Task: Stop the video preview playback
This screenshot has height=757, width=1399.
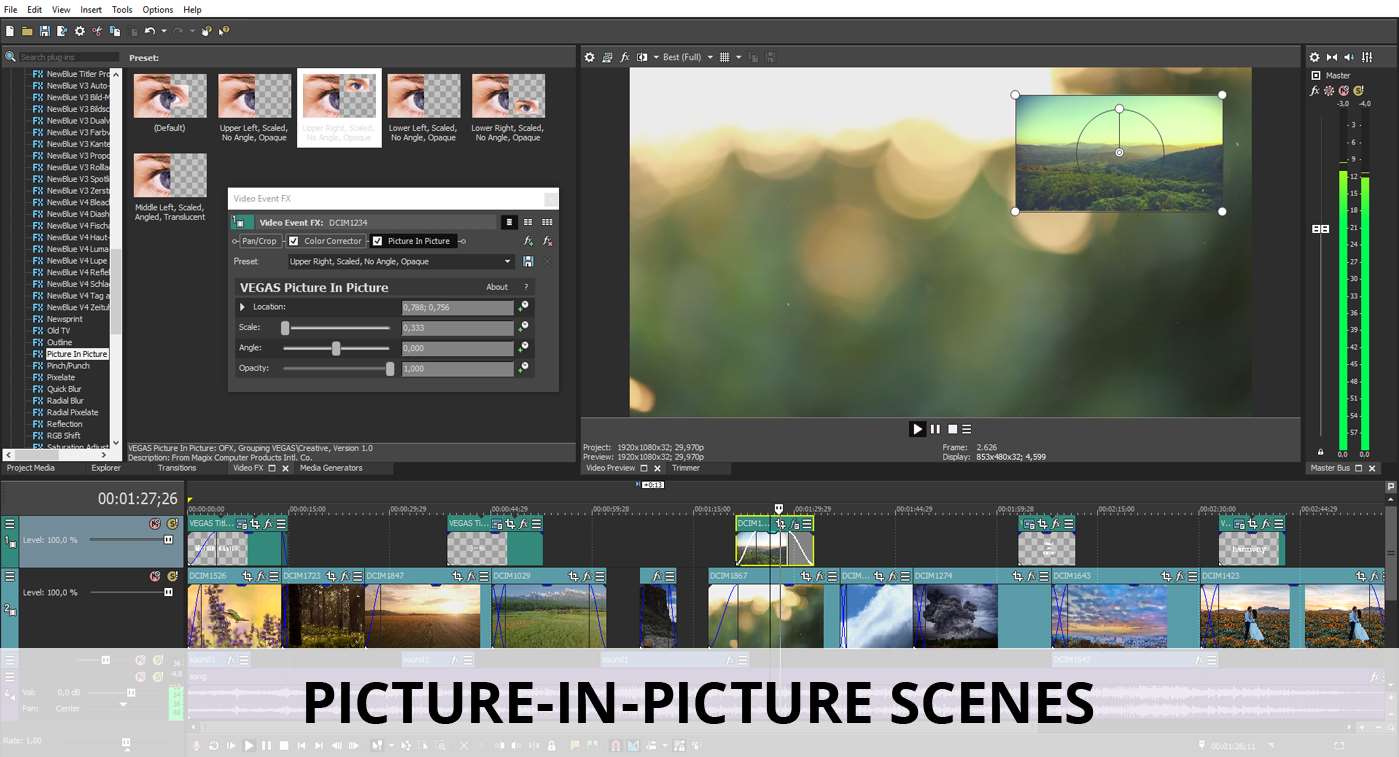Action: click(952, 429)
